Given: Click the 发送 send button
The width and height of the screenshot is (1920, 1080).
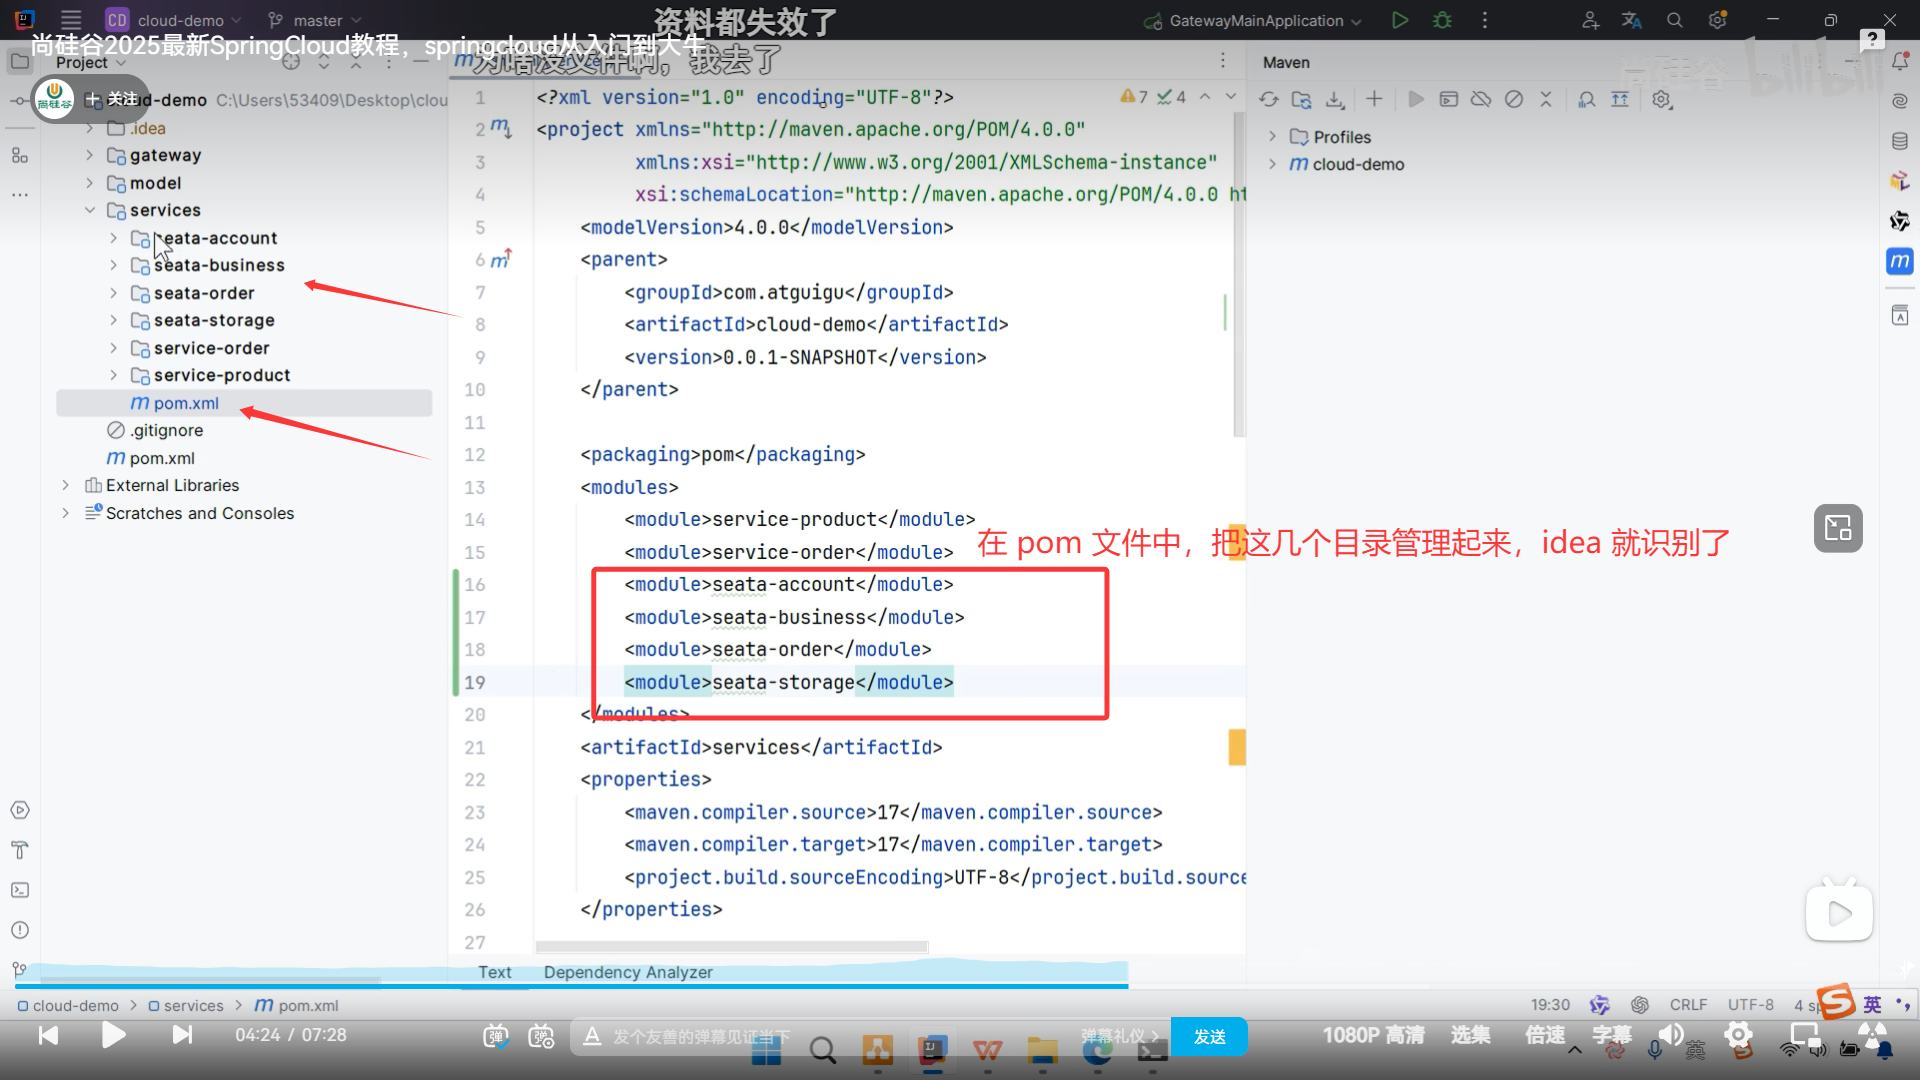Looking at the screenshot, I should pos(1209,1036).
